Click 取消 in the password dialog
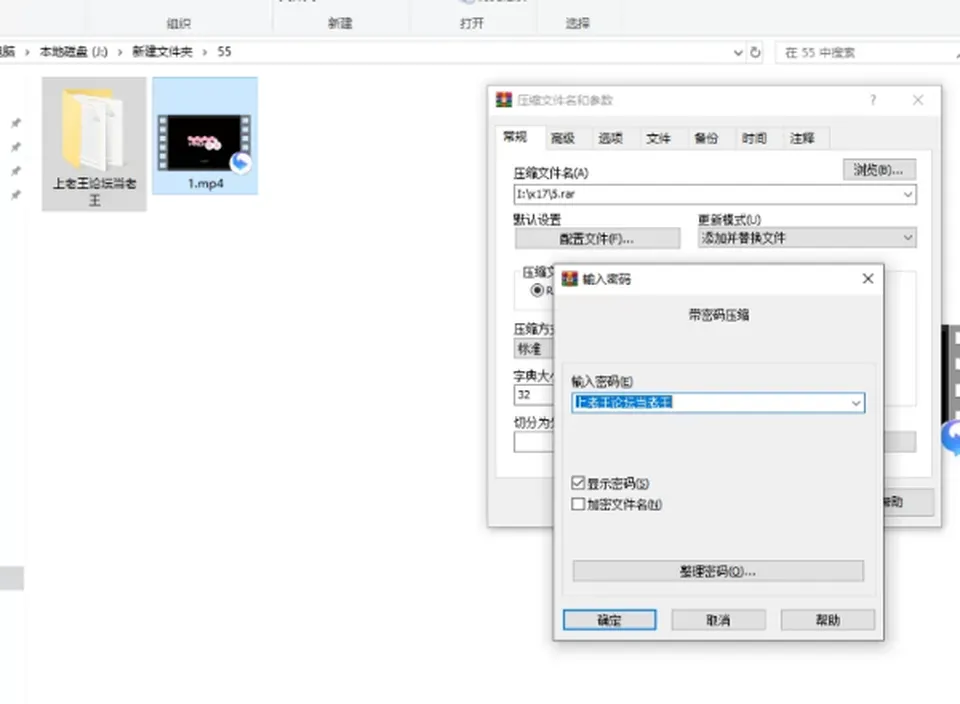The height and width of the screenshot is (704, 960). [718, 620]
